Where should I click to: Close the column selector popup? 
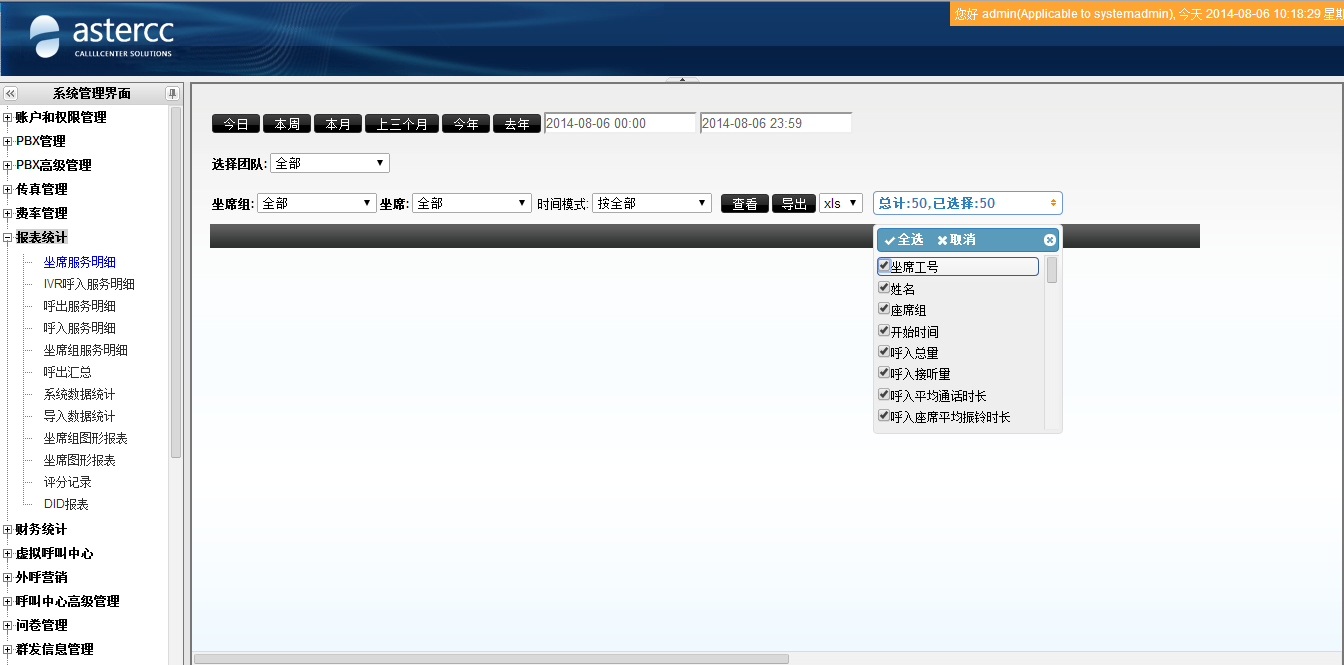tap(1049, 240)
